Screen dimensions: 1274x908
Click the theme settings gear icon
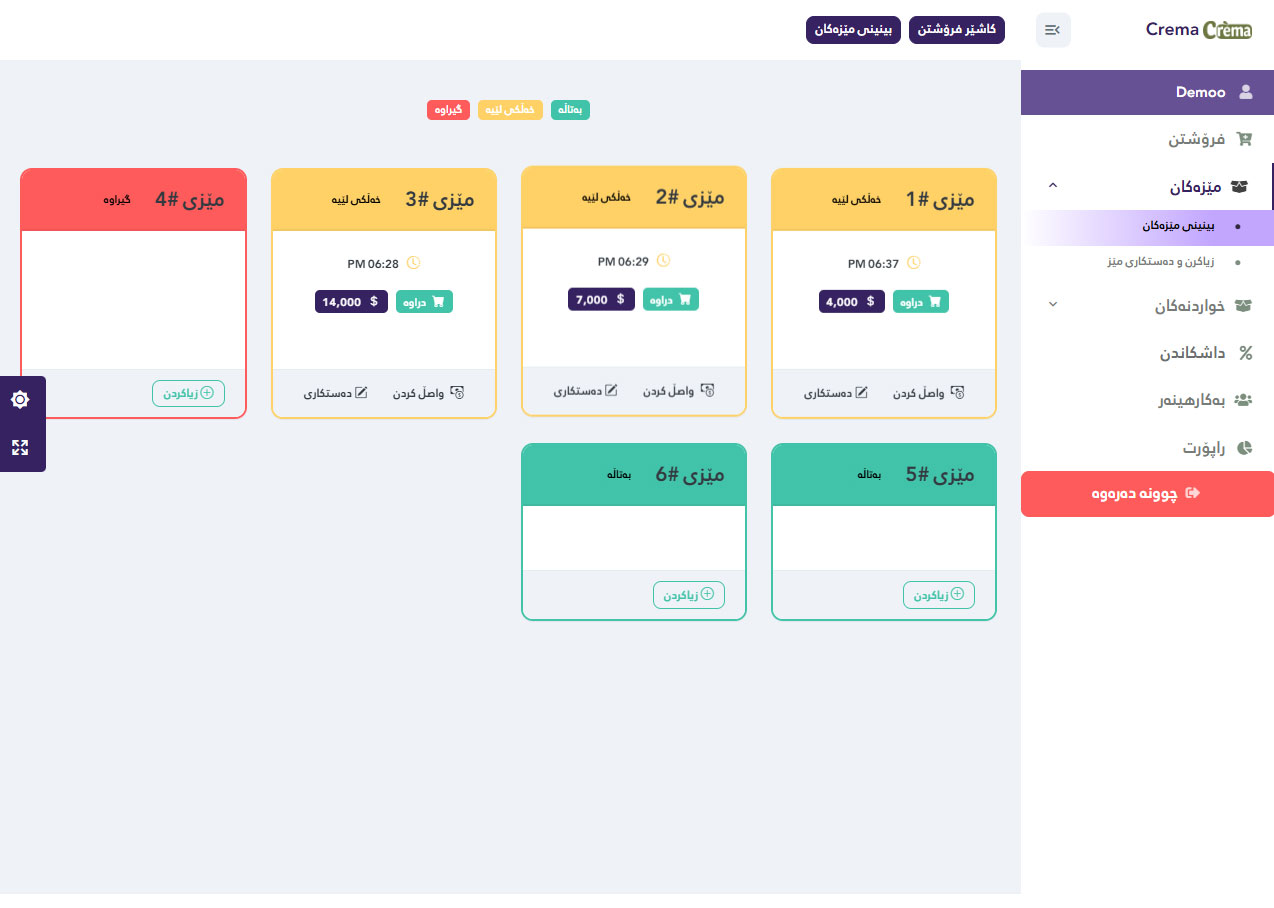tap(20, 400)
